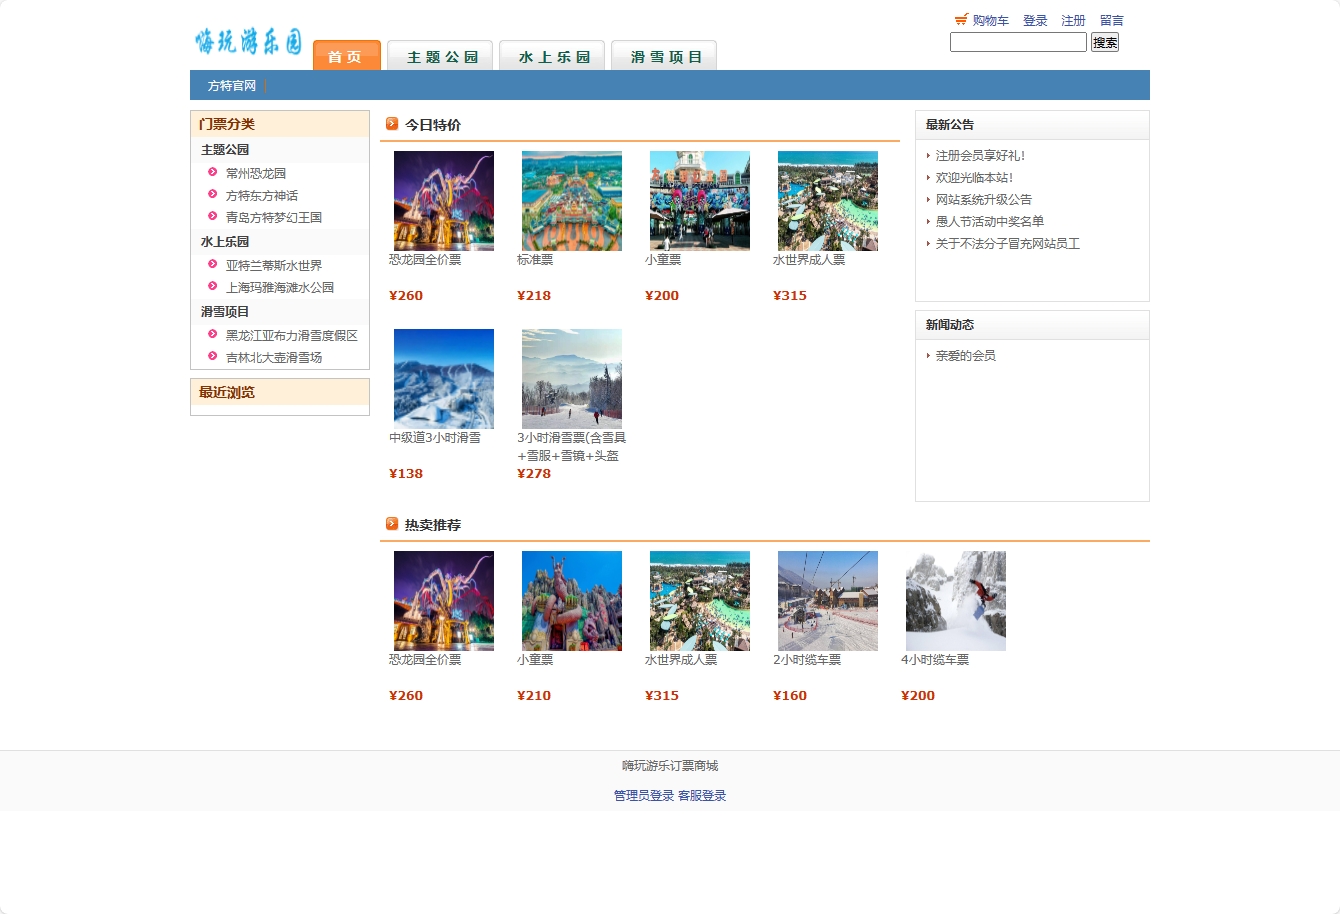Click the orange arrow icon beside 热卖推荐

(391, 522)
